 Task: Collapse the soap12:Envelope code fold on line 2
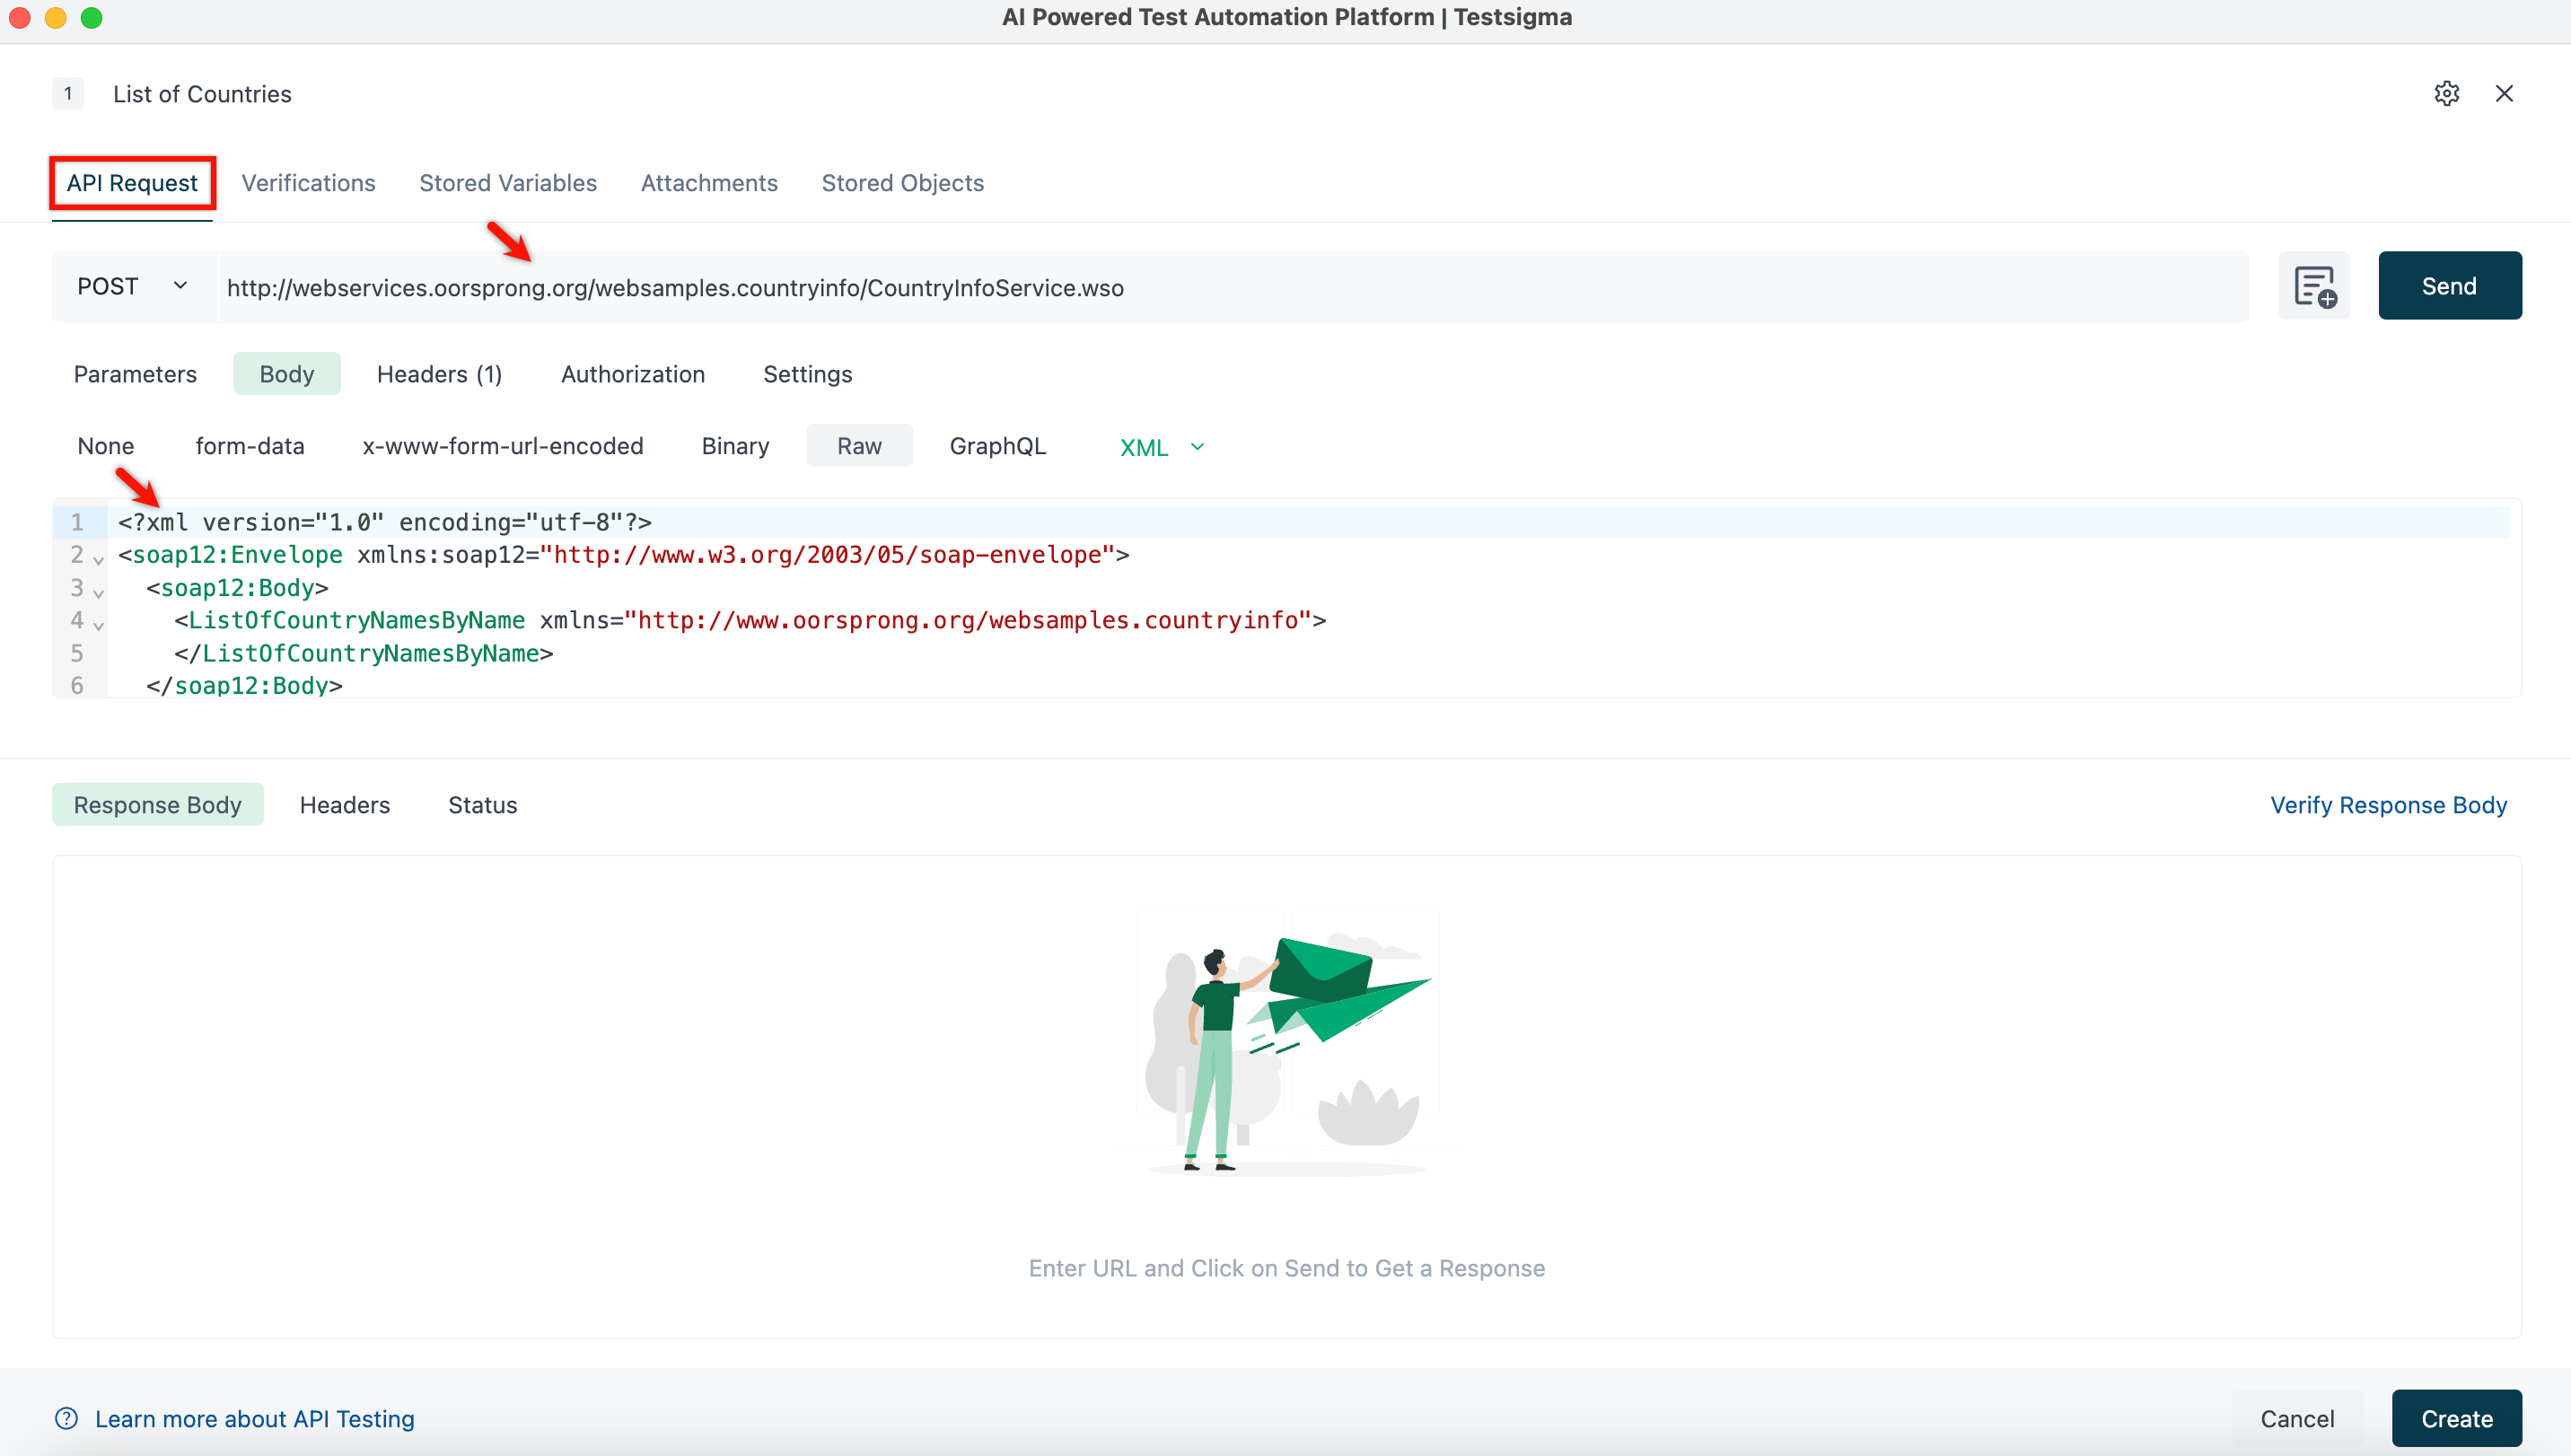click(97, 560)
